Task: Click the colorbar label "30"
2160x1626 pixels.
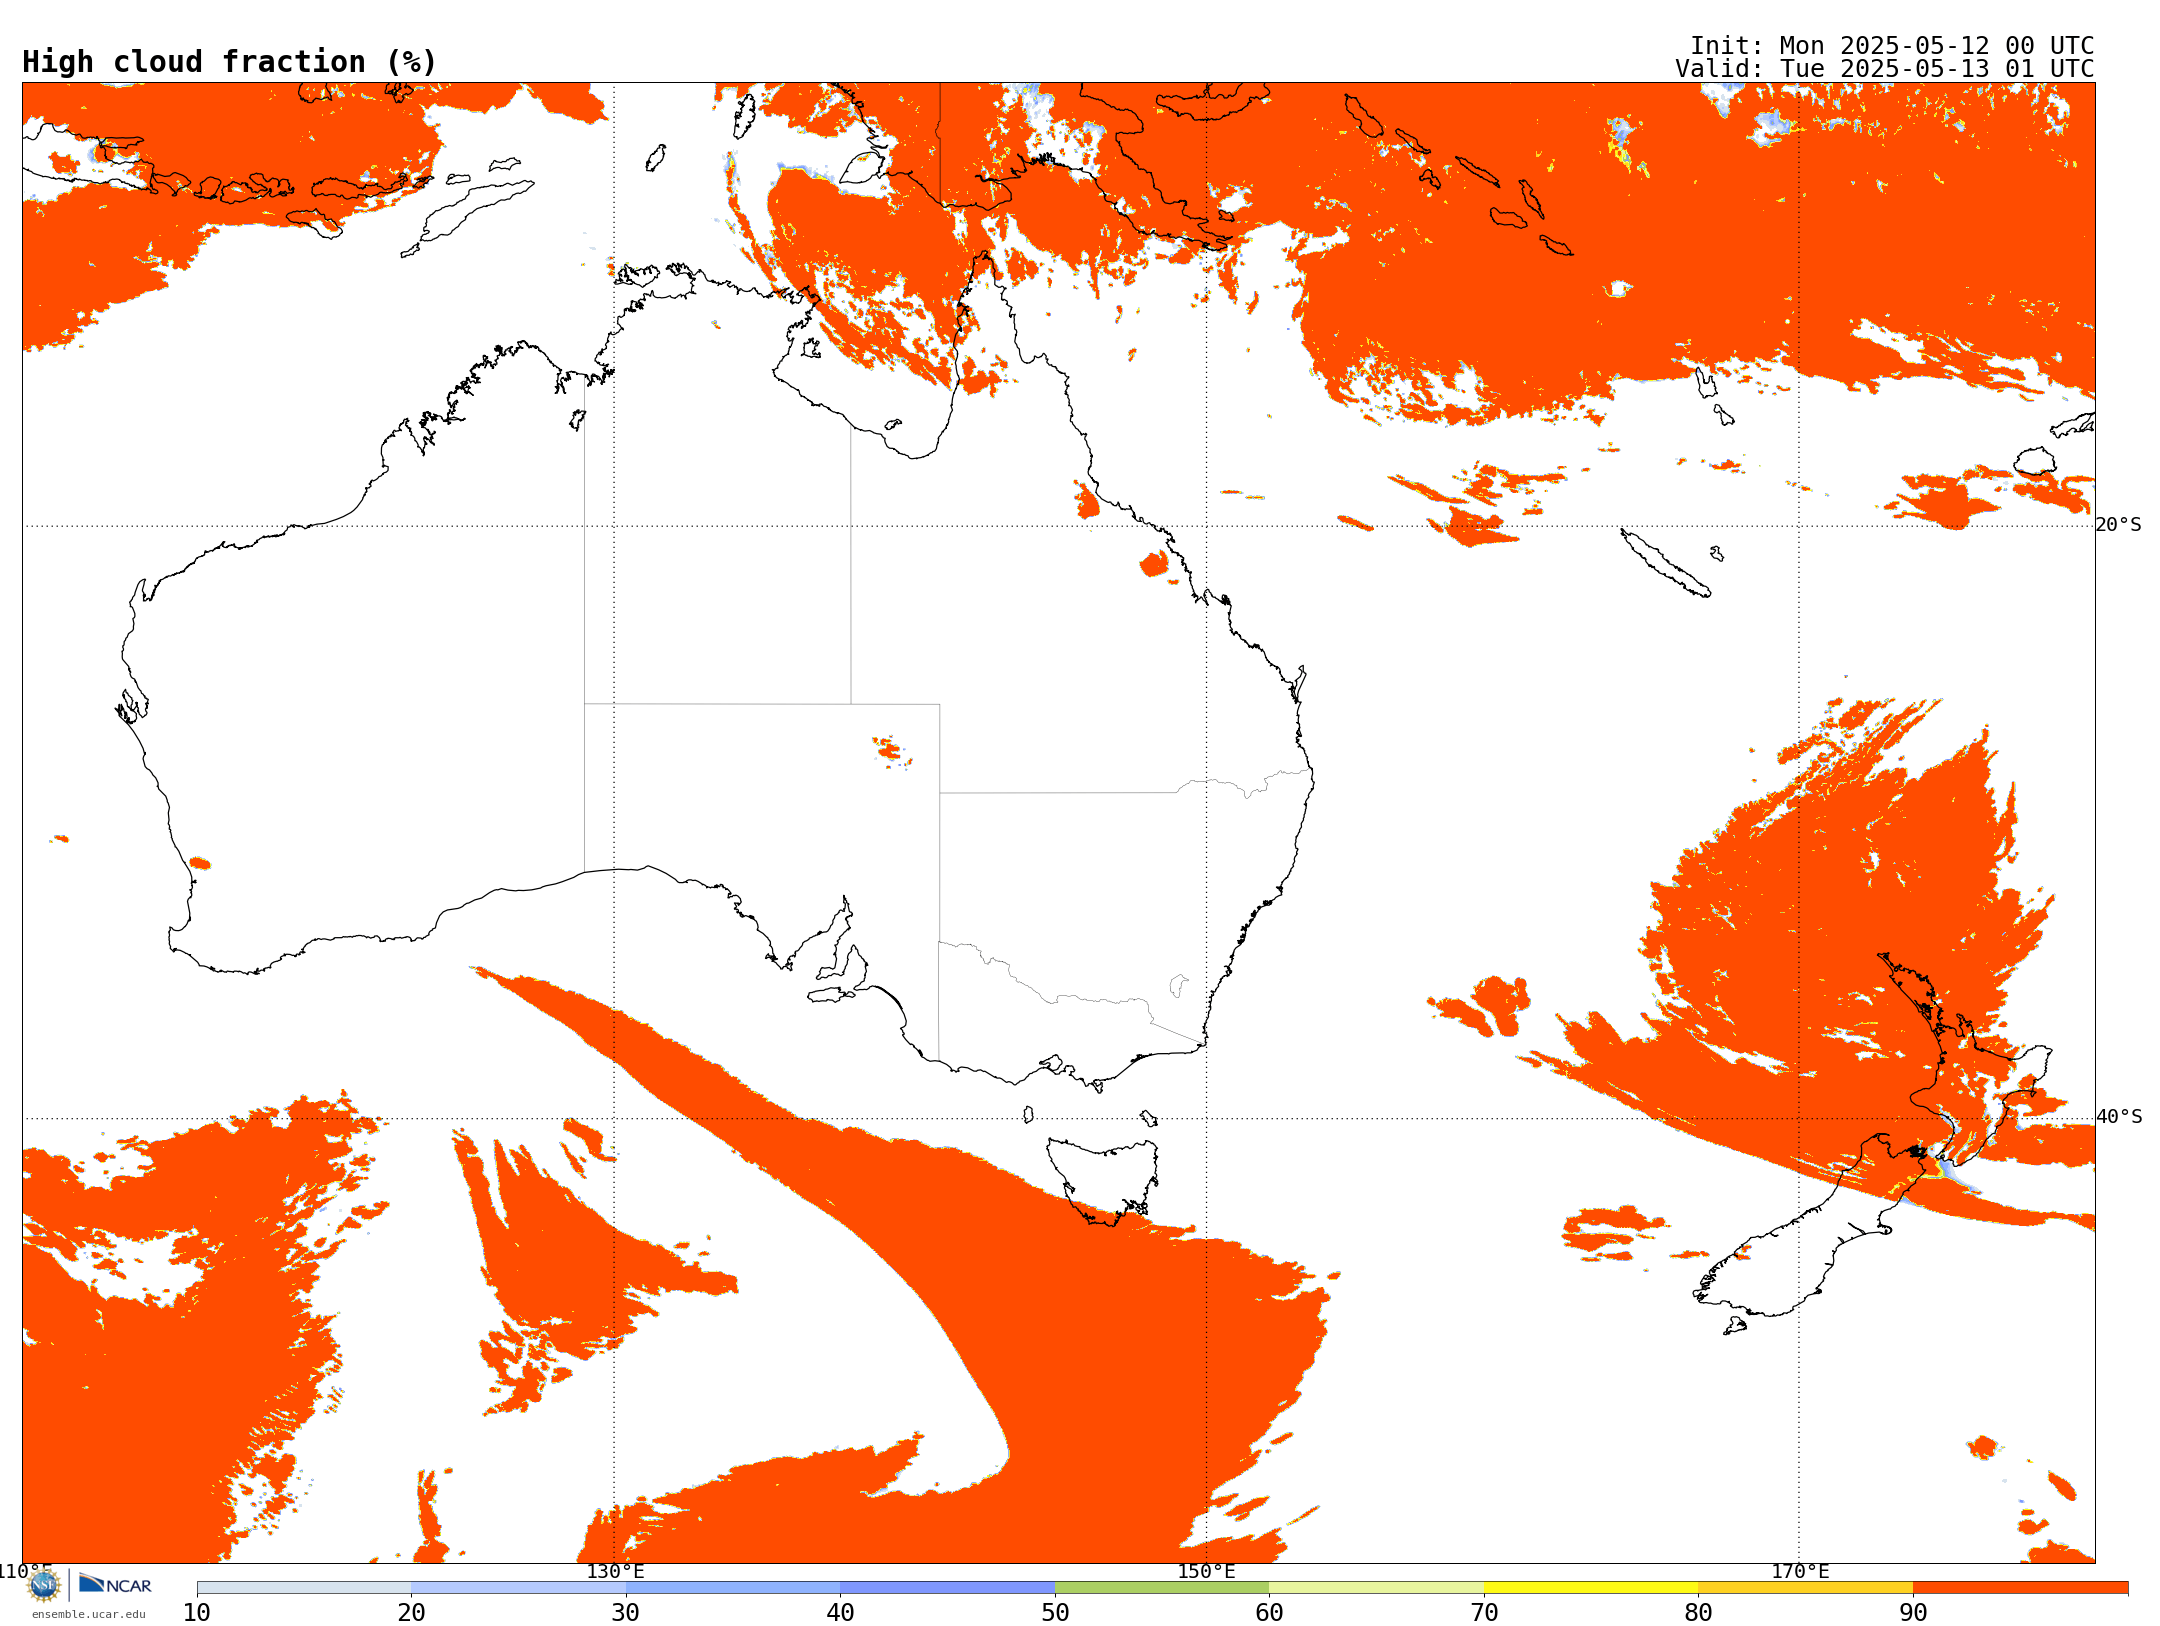Action: (626, 1612)
